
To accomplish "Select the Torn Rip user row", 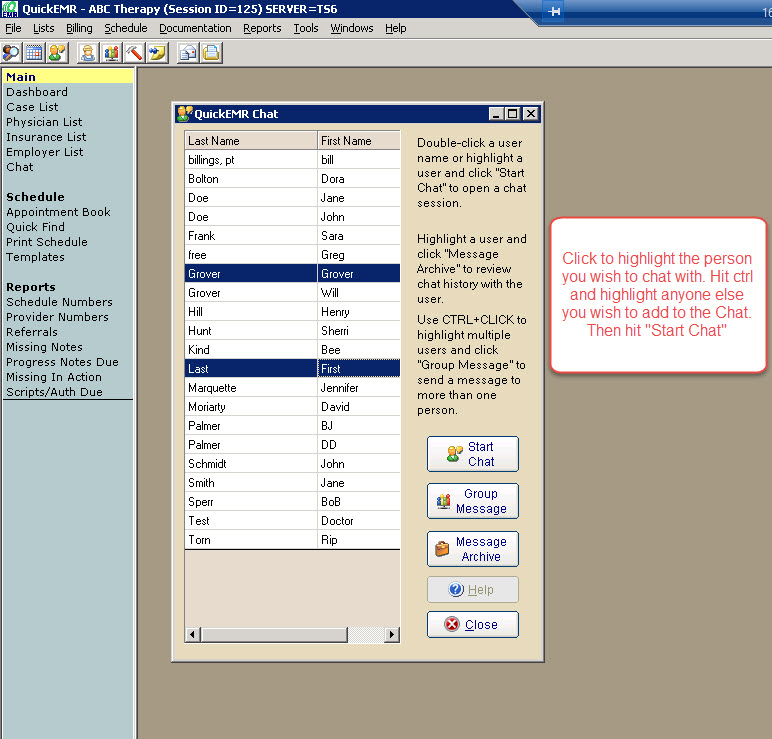I will tap(292, 540).
